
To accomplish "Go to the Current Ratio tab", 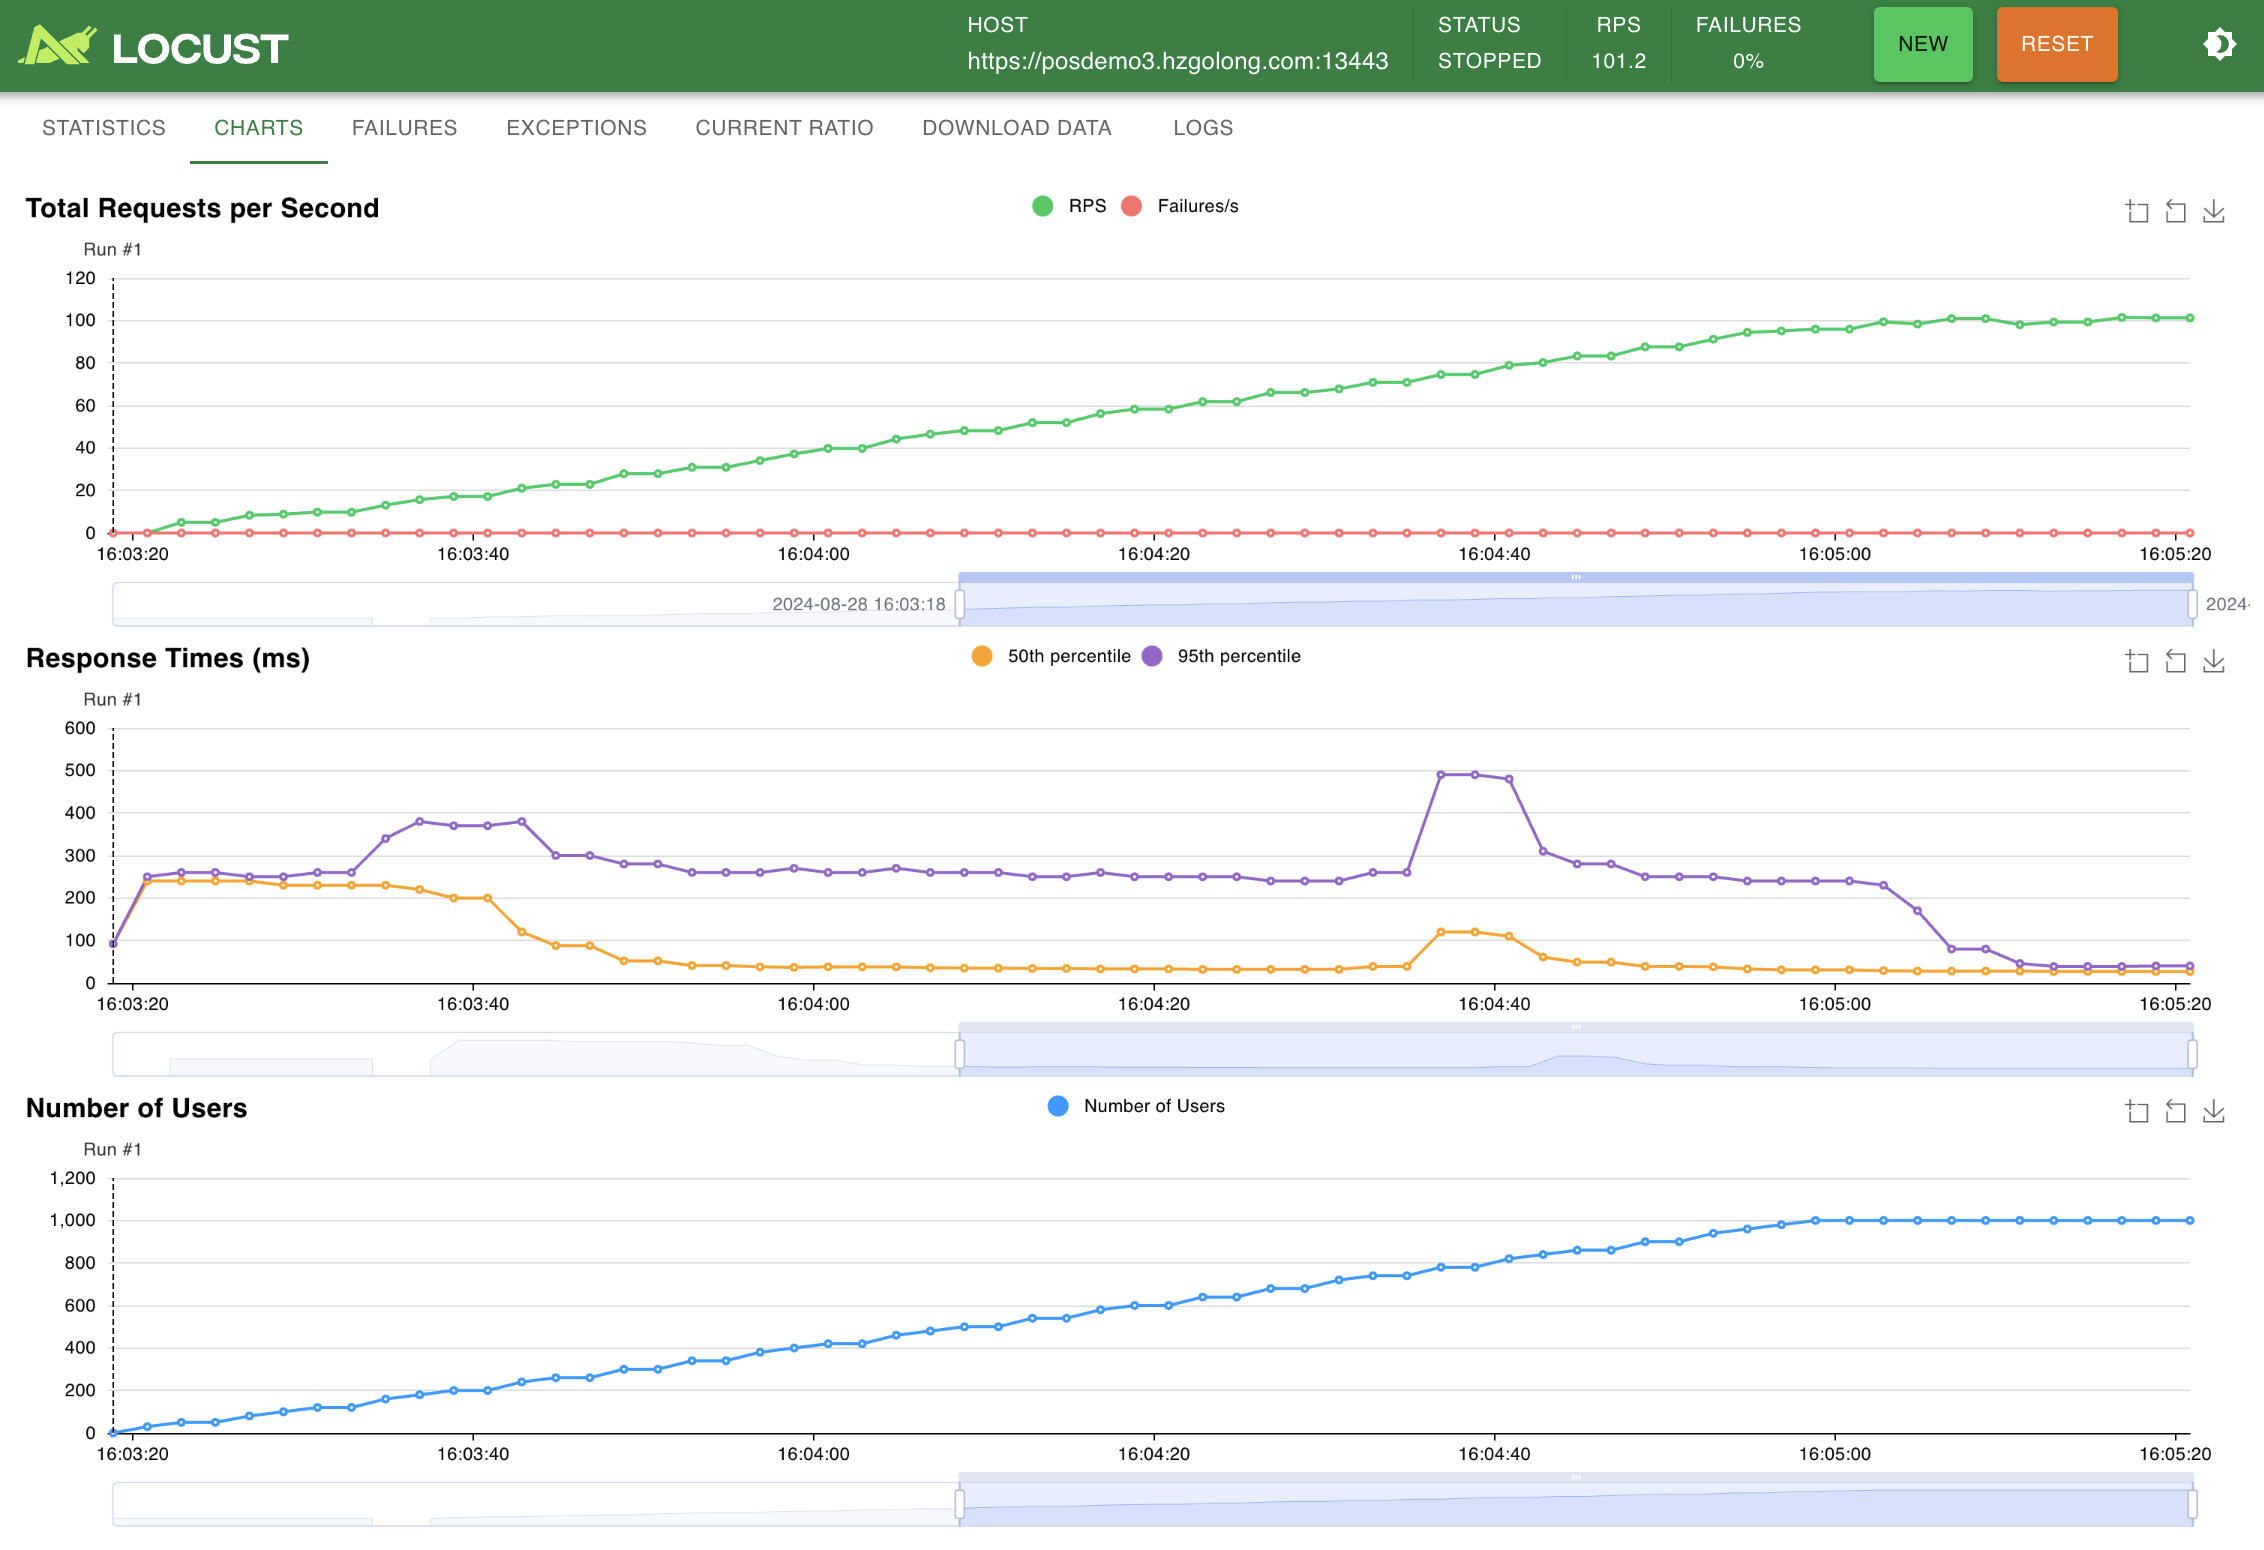I will click(x=785, y=128).
